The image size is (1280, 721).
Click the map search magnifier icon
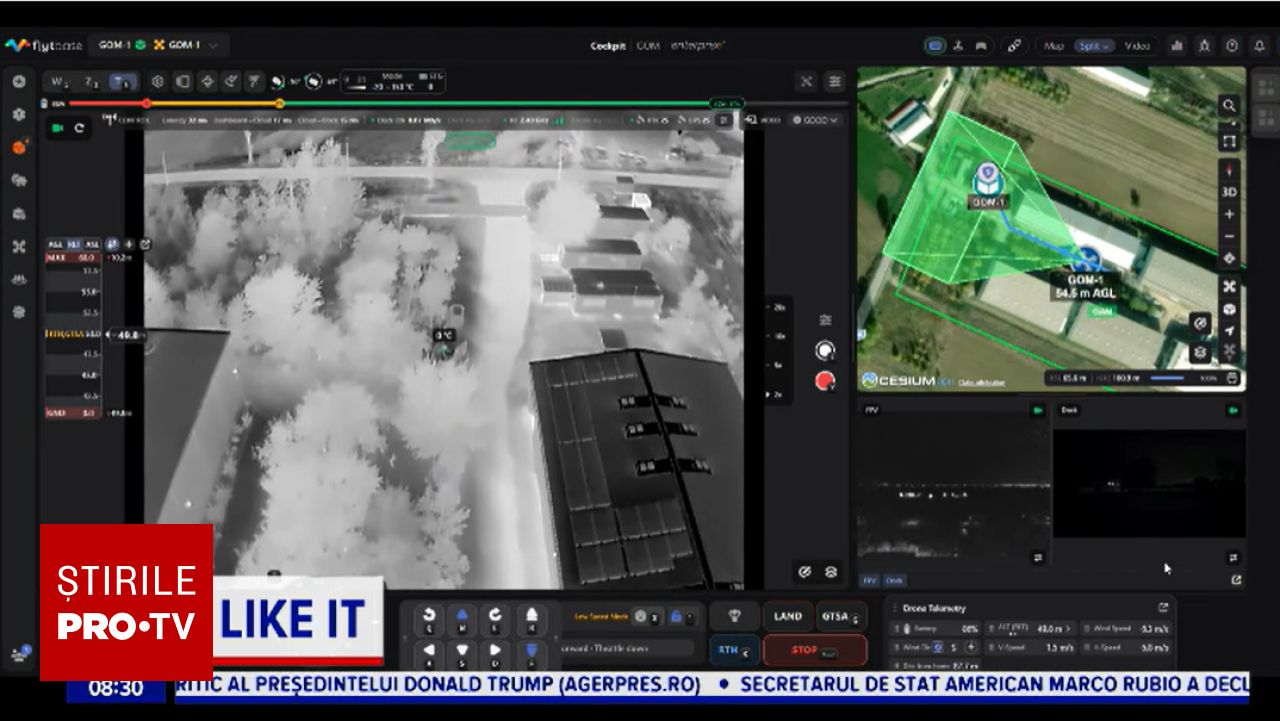point(1229,105)
